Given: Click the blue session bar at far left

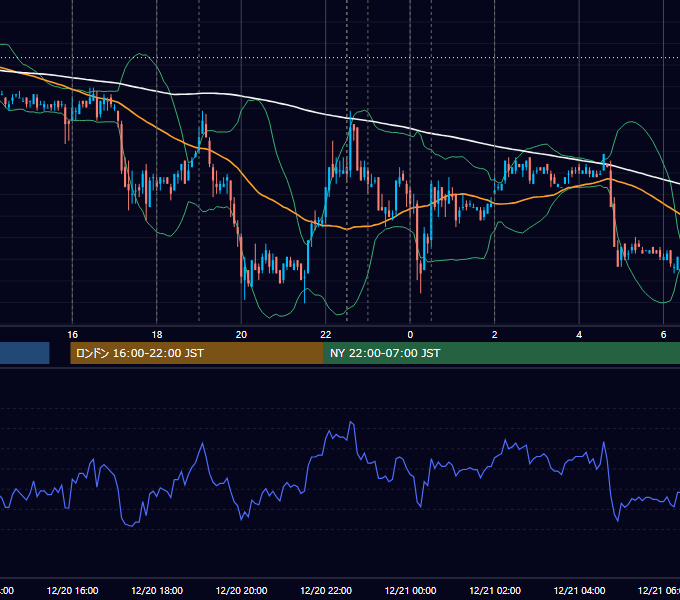Looking at the screenshot, I should coord(25,353).
